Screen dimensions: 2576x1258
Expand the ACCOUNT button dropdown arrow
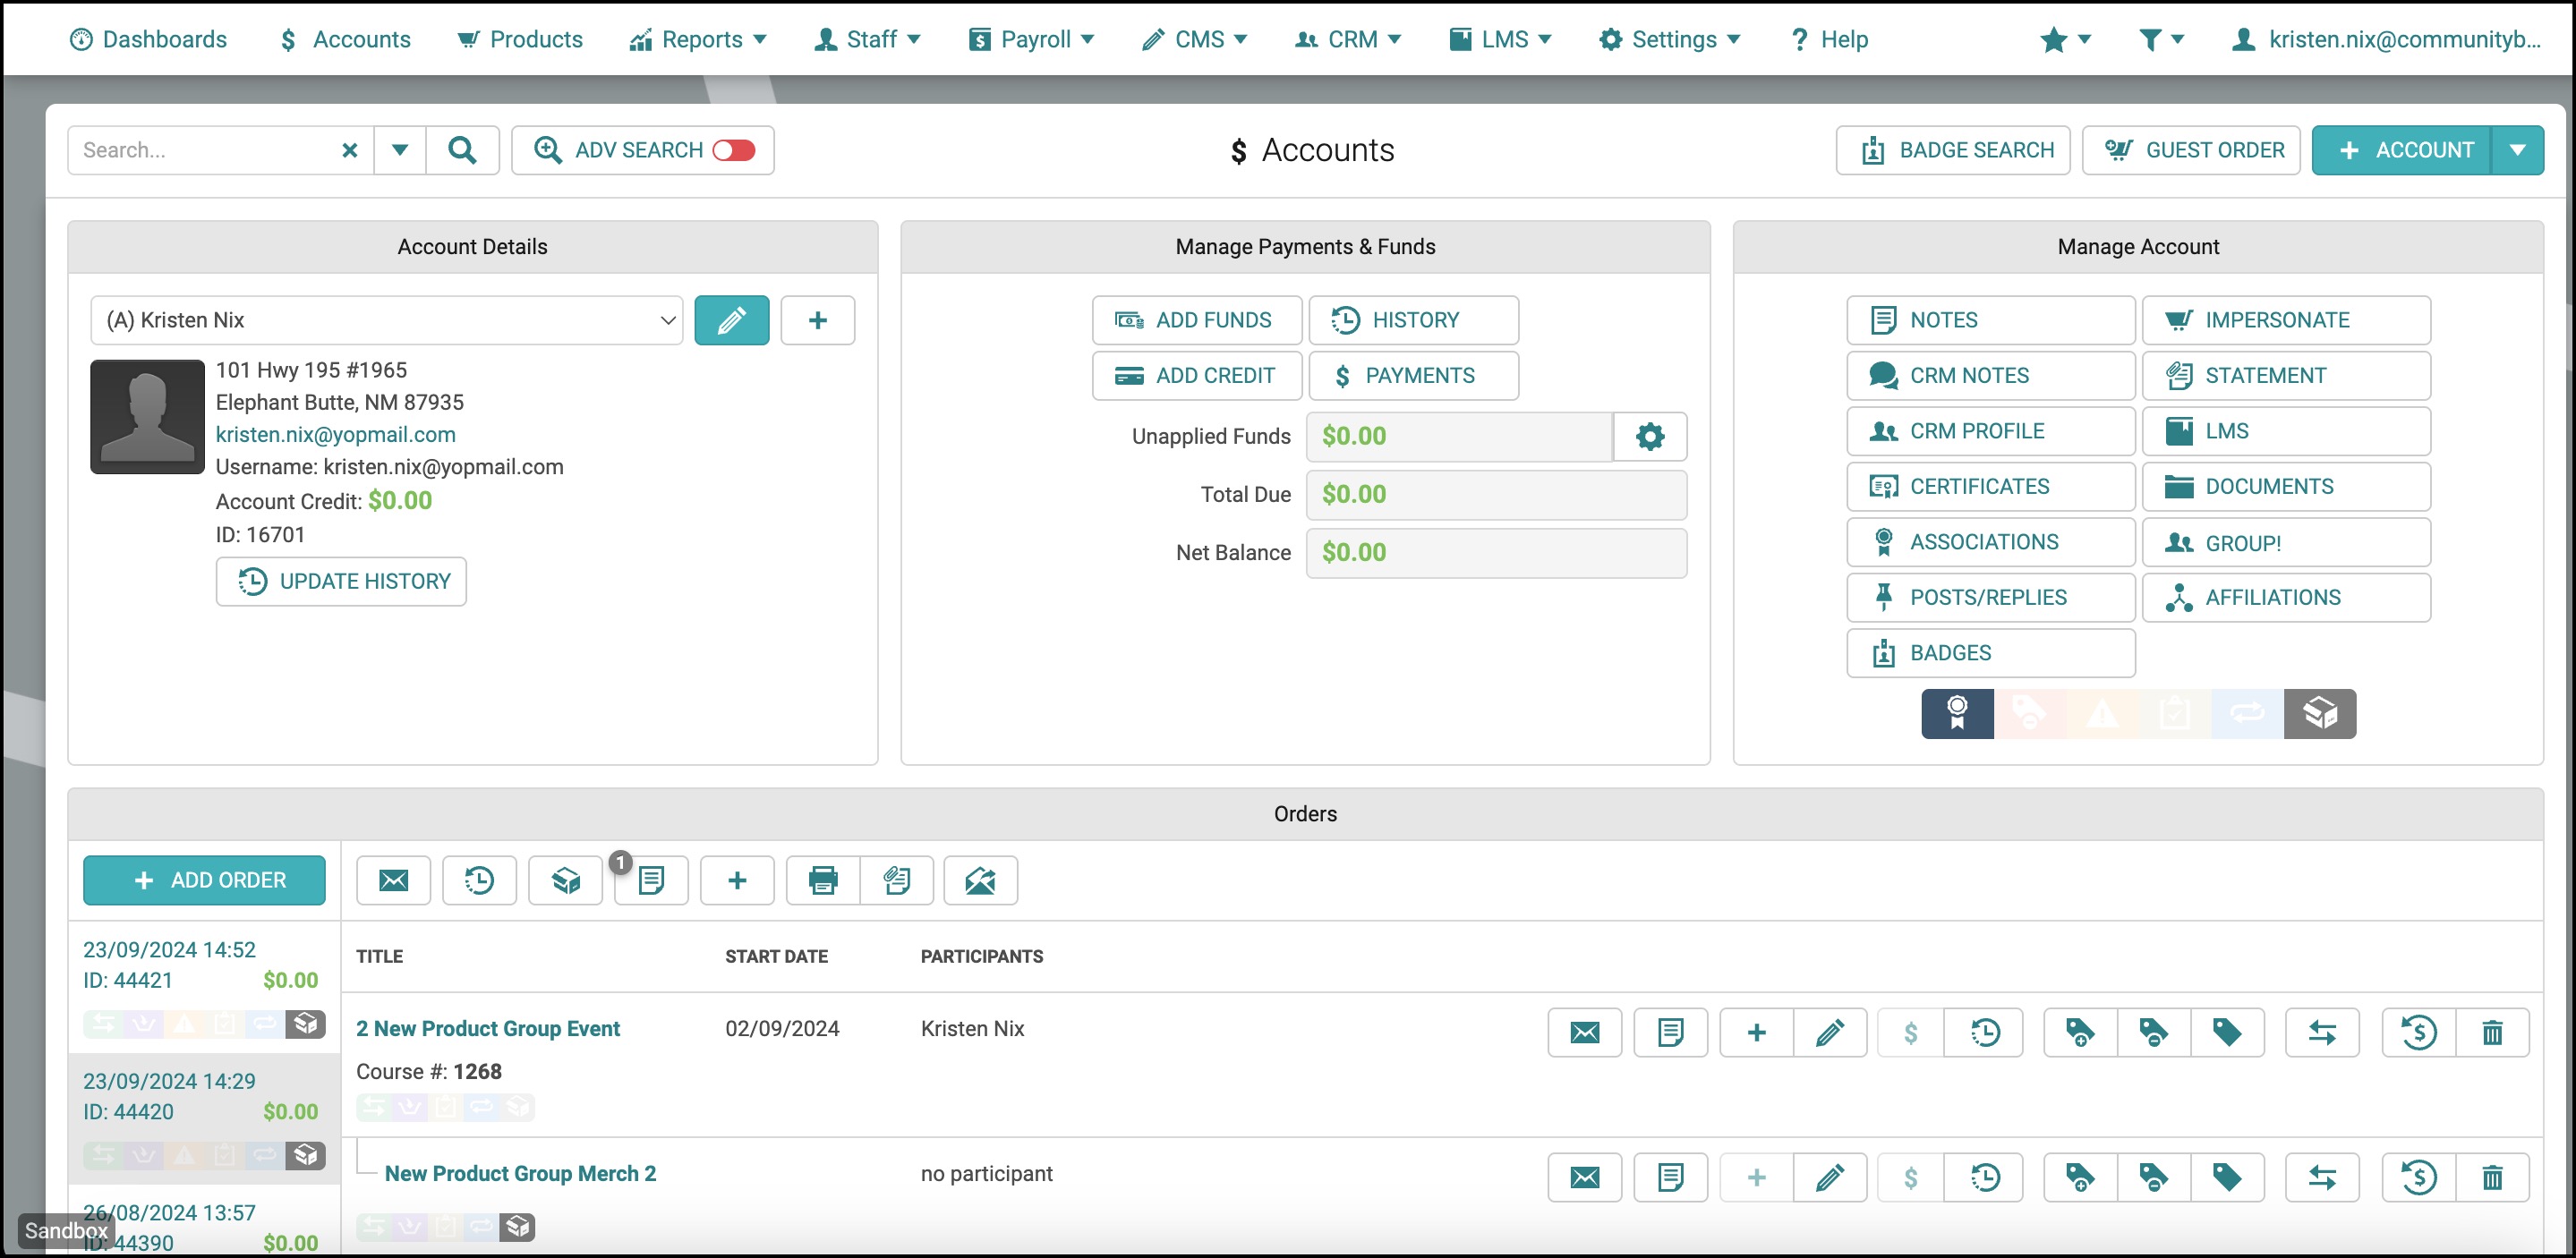pyautogui.click(x=2517, y=150)
